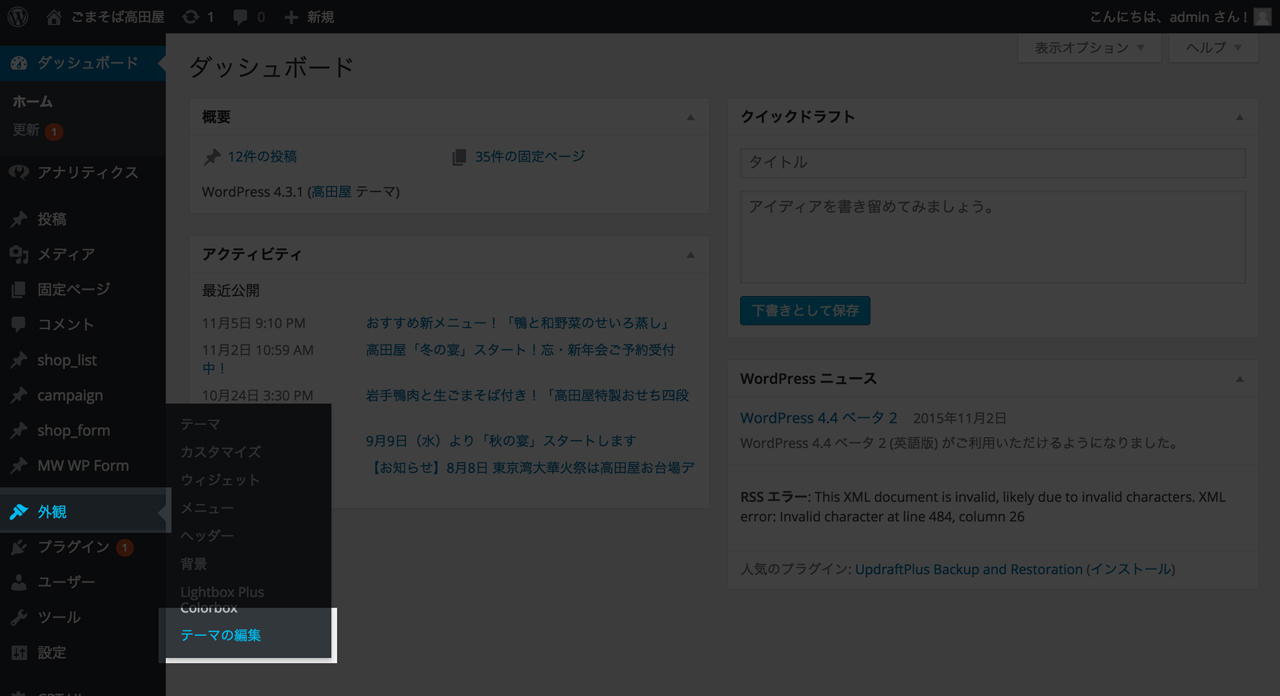The height and width of the screenshot is (696, 1280).
Task: Go to ホーム under ダッシュボード
Action: tap(33, 101)
